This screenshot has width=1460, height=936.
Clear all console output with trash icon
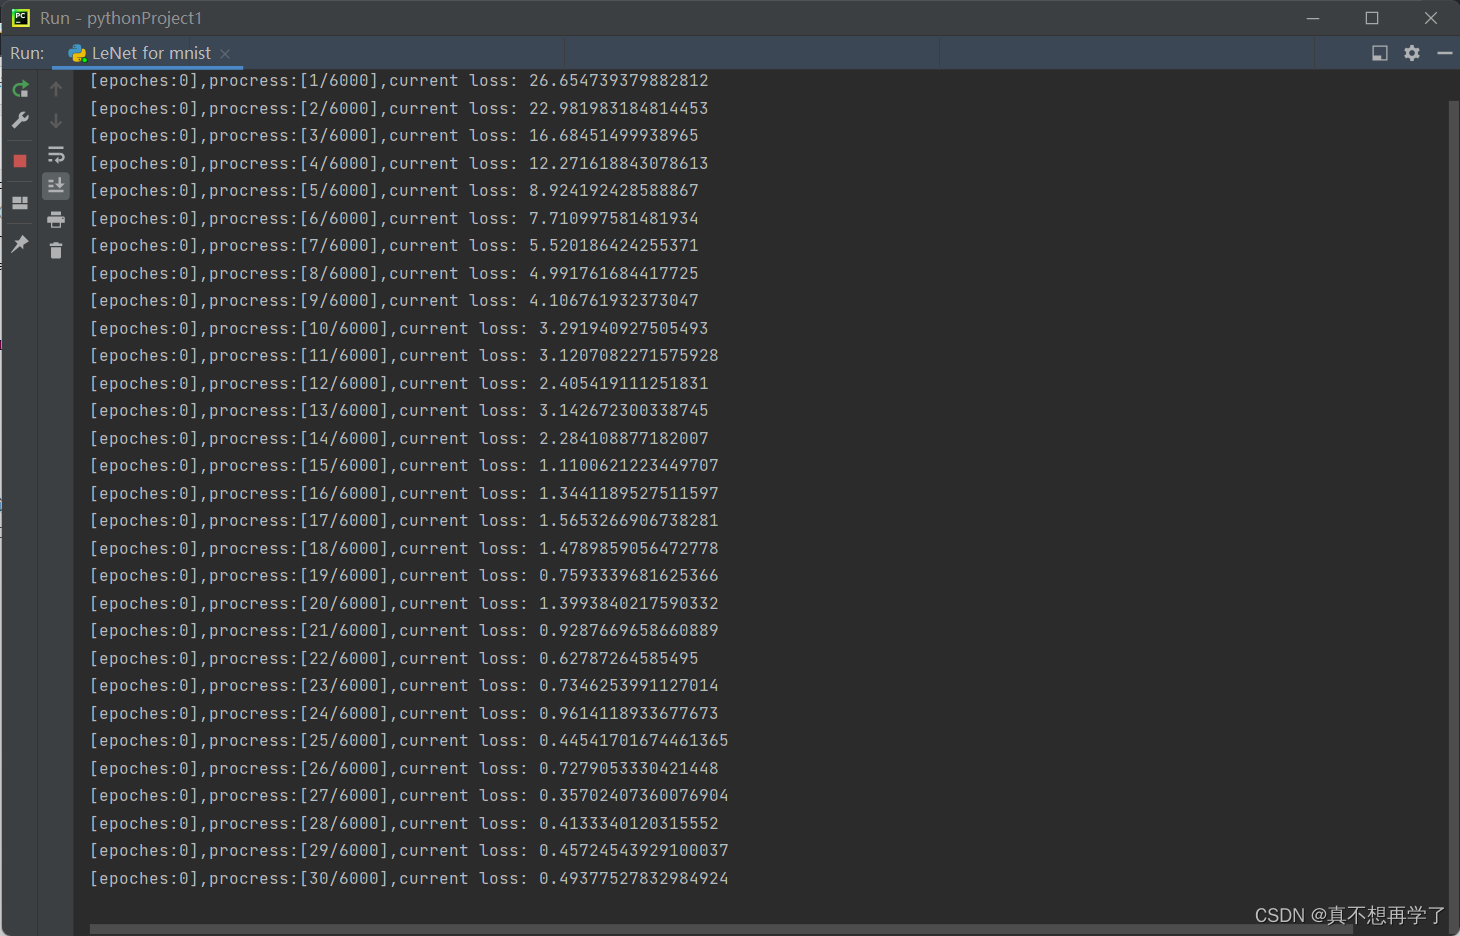[56, 251]
